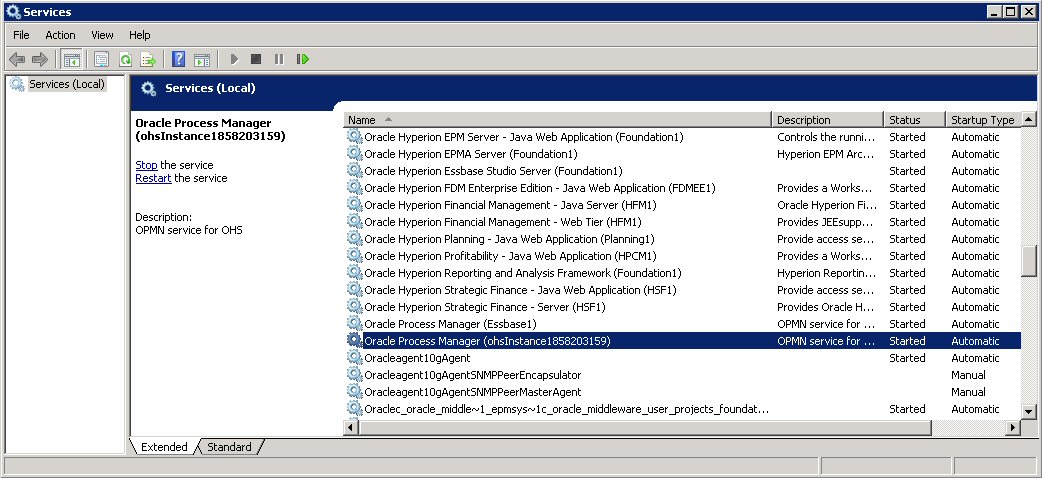Toggle the Action Pane toolbar icon
The width and height of the screenshot is (1042, 478).
click(x=202, y=60)
